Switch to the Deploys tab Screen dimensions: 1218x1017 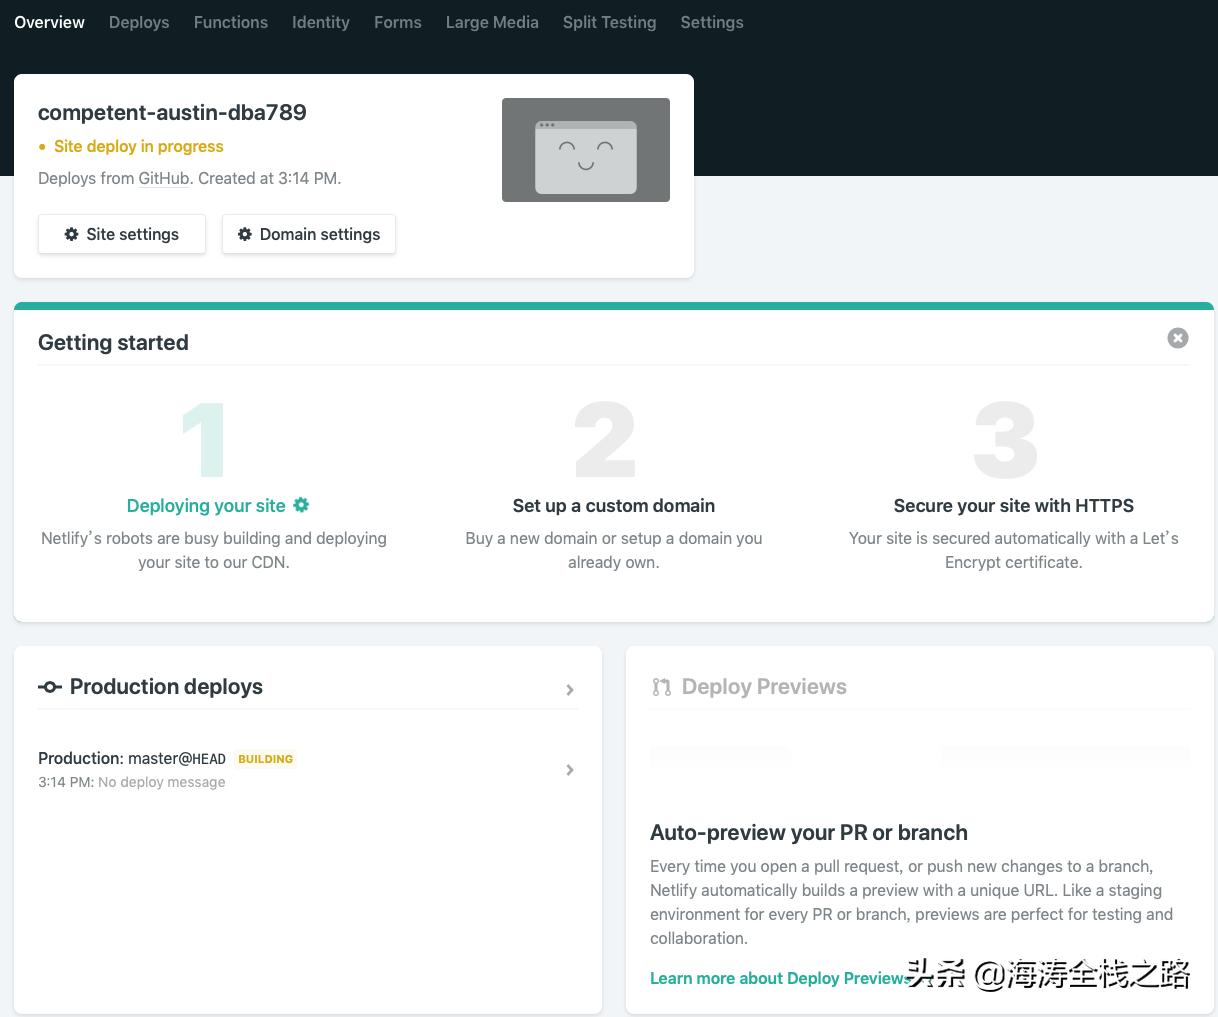coord(139,22)
